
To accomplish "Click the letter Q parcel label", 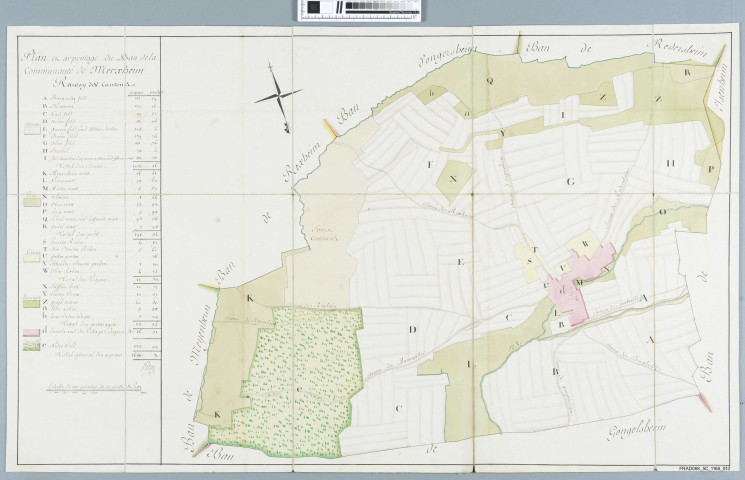I will tap(490, 78).
